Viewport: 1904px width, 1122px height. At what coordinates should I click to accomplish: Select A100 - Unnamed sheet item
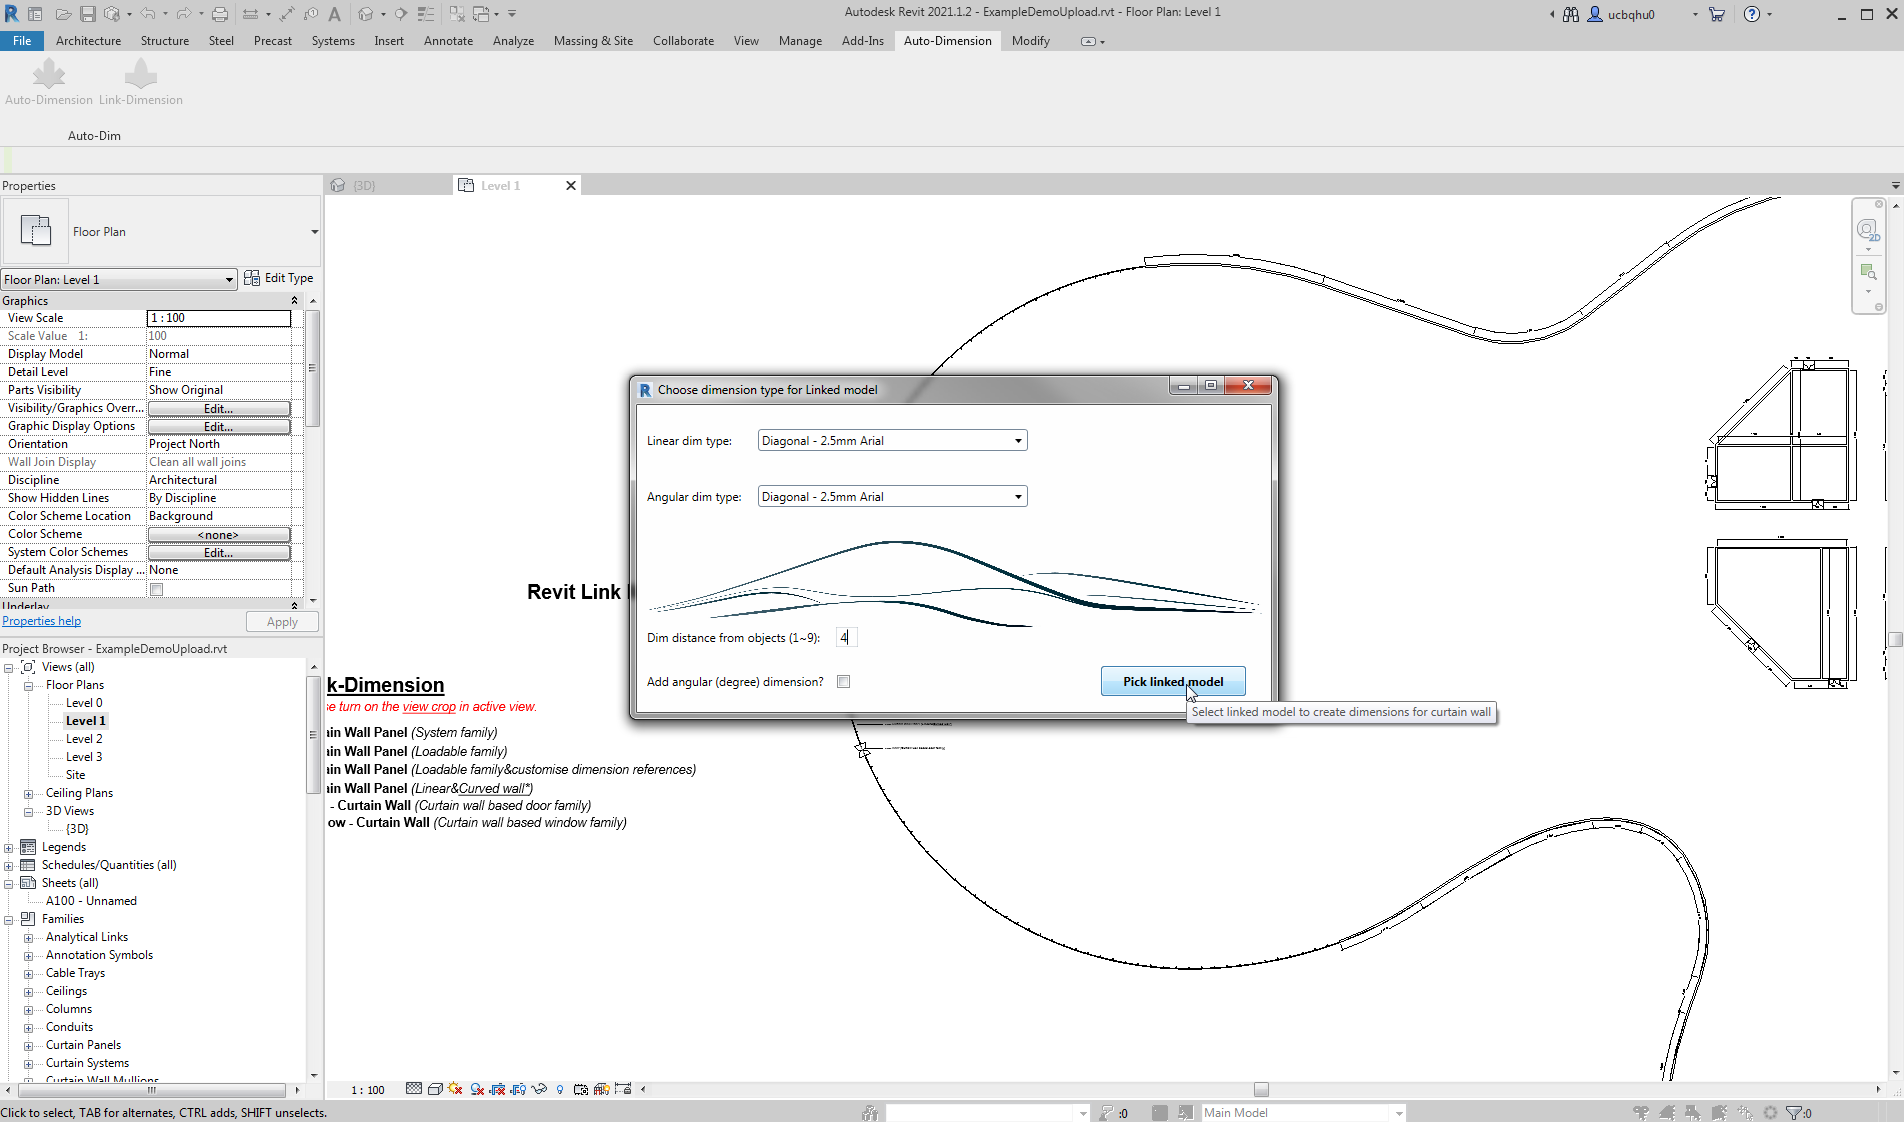click(x=91, y=902)
